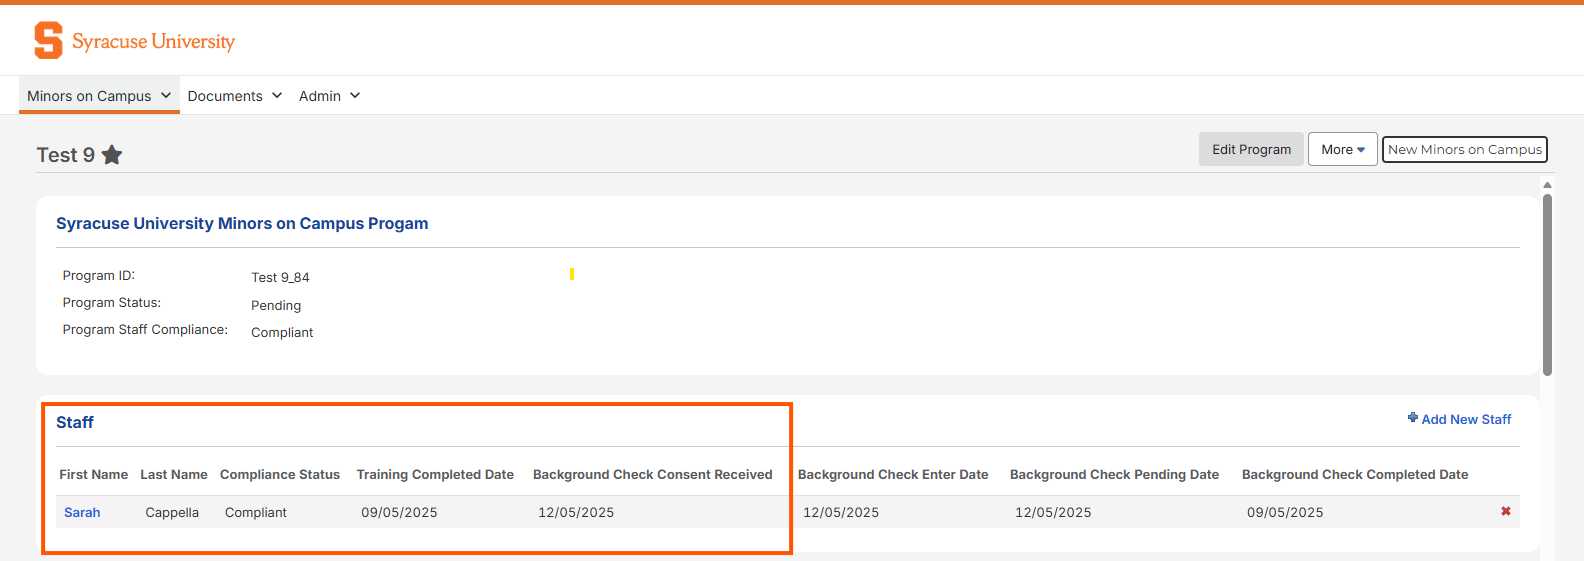Open the Documents dropdown menu
The height and width of the screenshot is (561, 1584).
(x=234, y=96)
